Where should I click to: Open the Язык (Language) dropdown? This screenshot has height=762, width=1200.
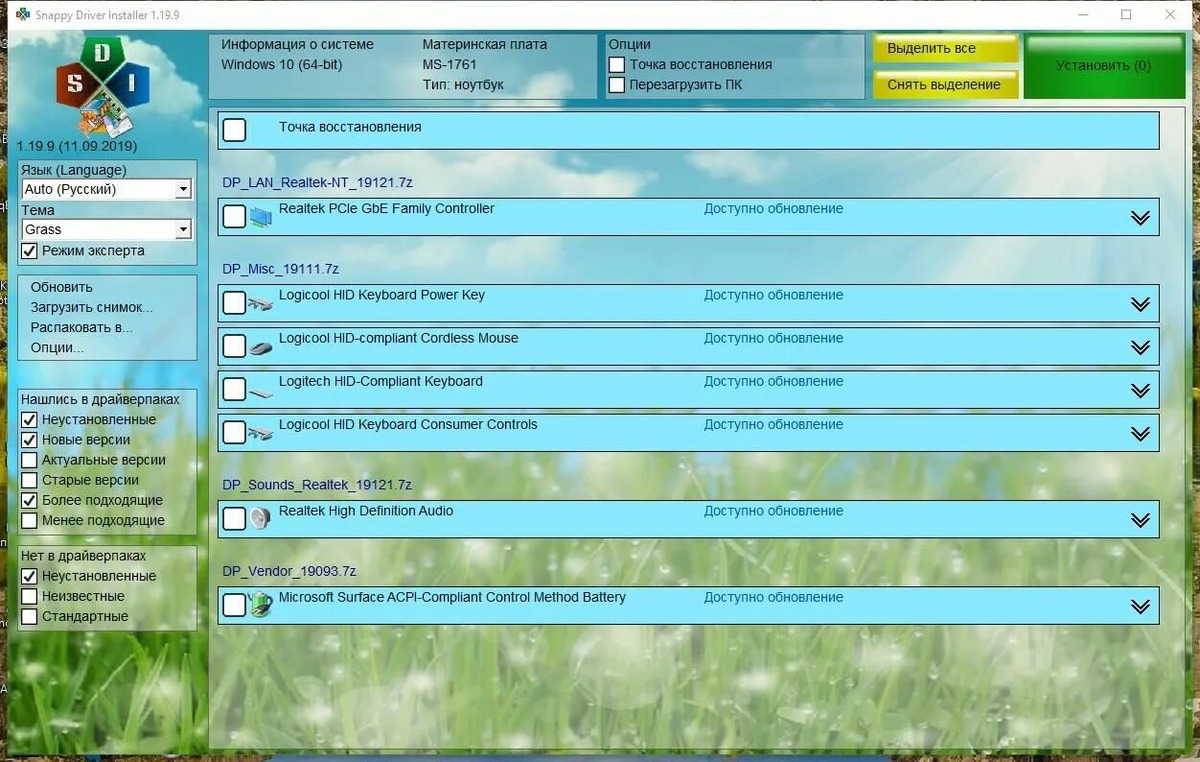(183, 188)
